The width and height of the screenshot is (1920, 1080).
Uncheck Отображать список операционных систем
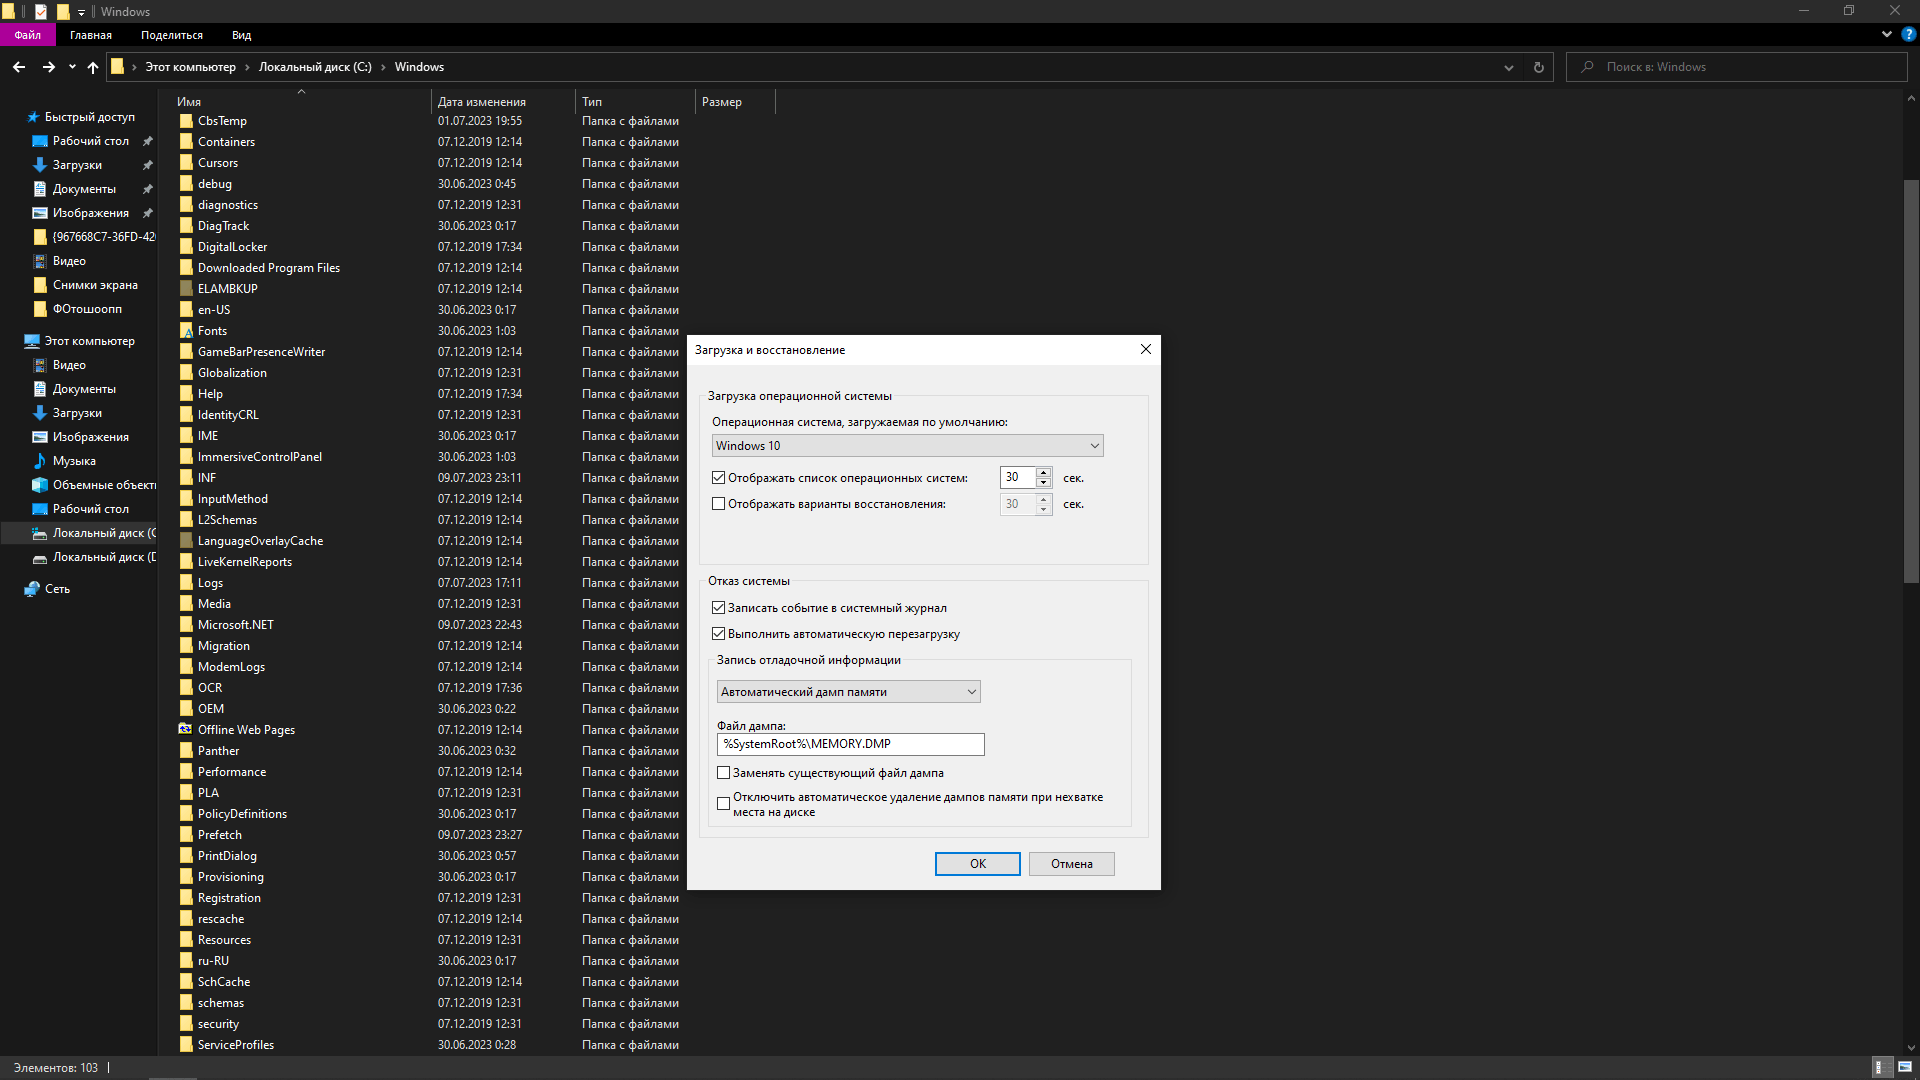point(718,478)
